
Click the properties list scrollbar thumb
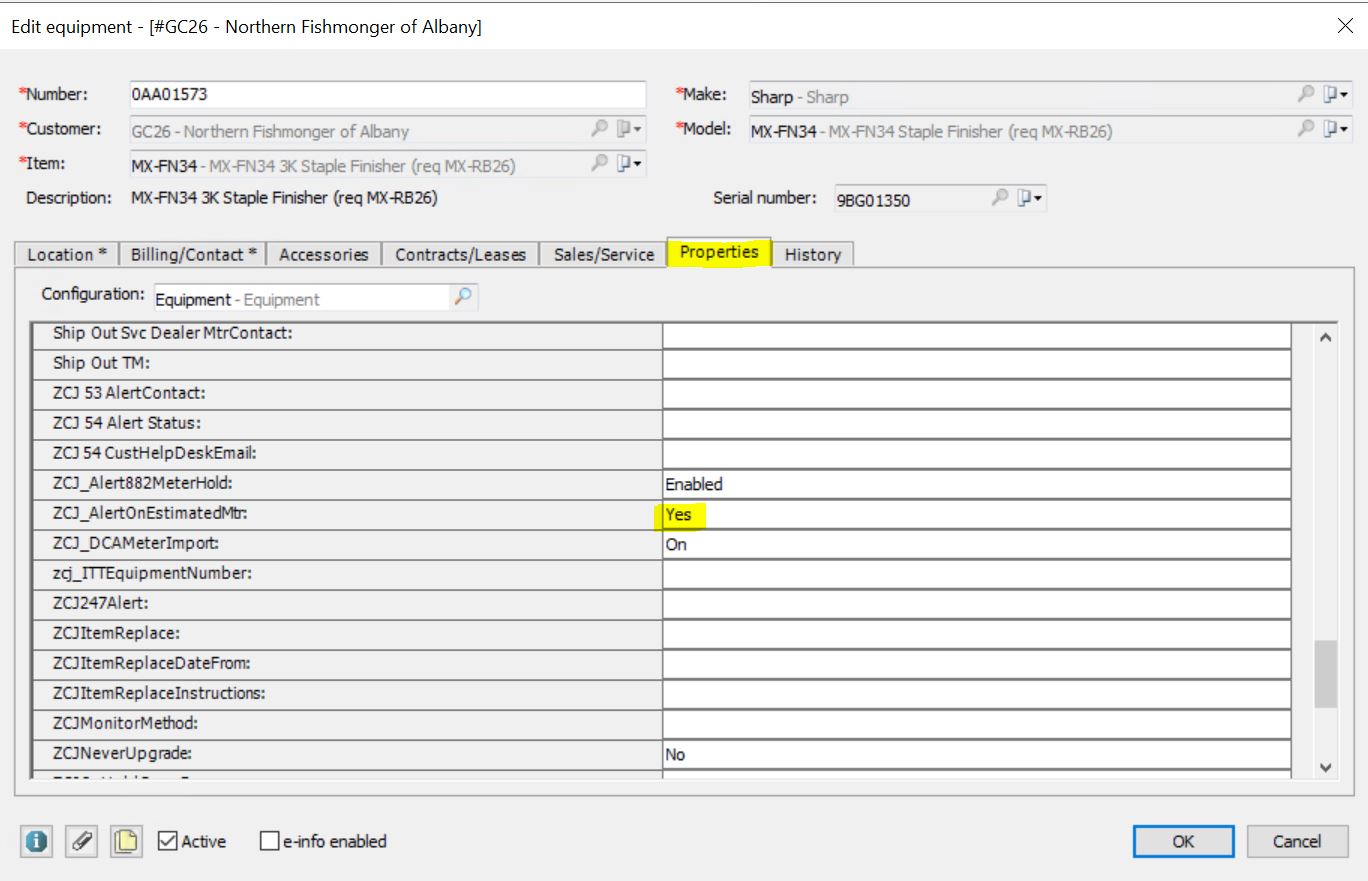(1326, 674)
